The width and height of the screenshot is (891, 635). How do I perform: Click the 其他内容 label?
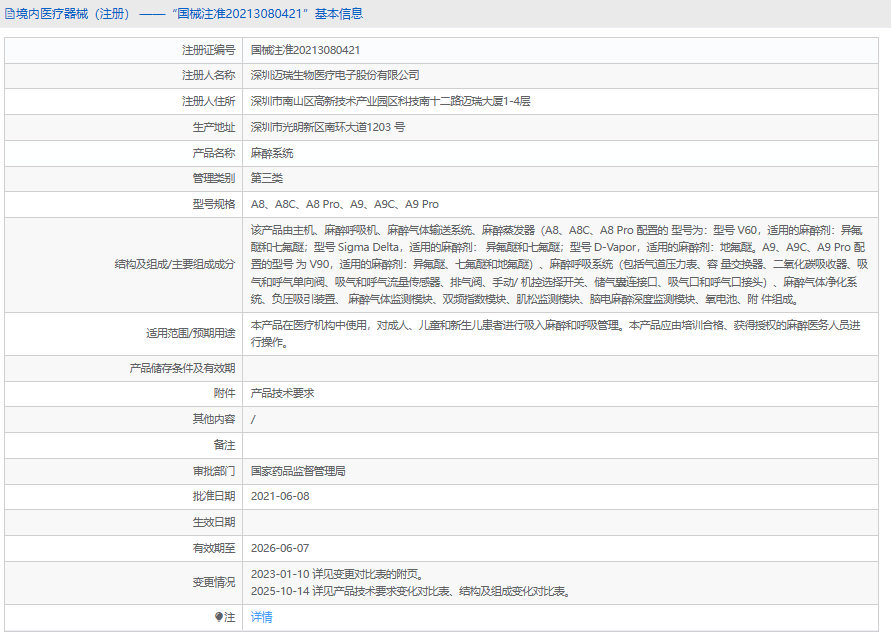pos(214,419)
